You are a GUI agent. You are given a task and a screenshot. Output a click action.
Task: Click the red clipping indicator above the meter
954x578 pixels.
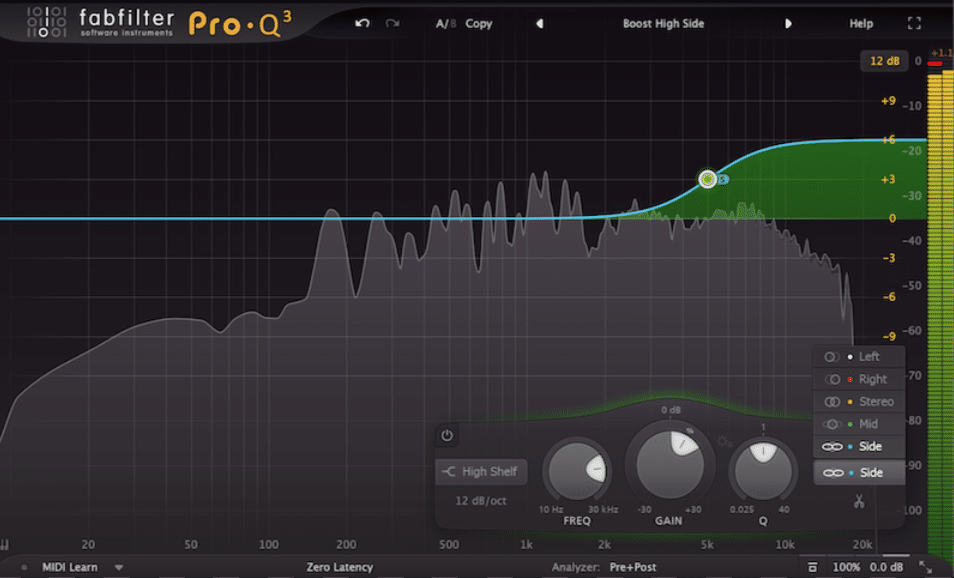[x=935, y=63]
